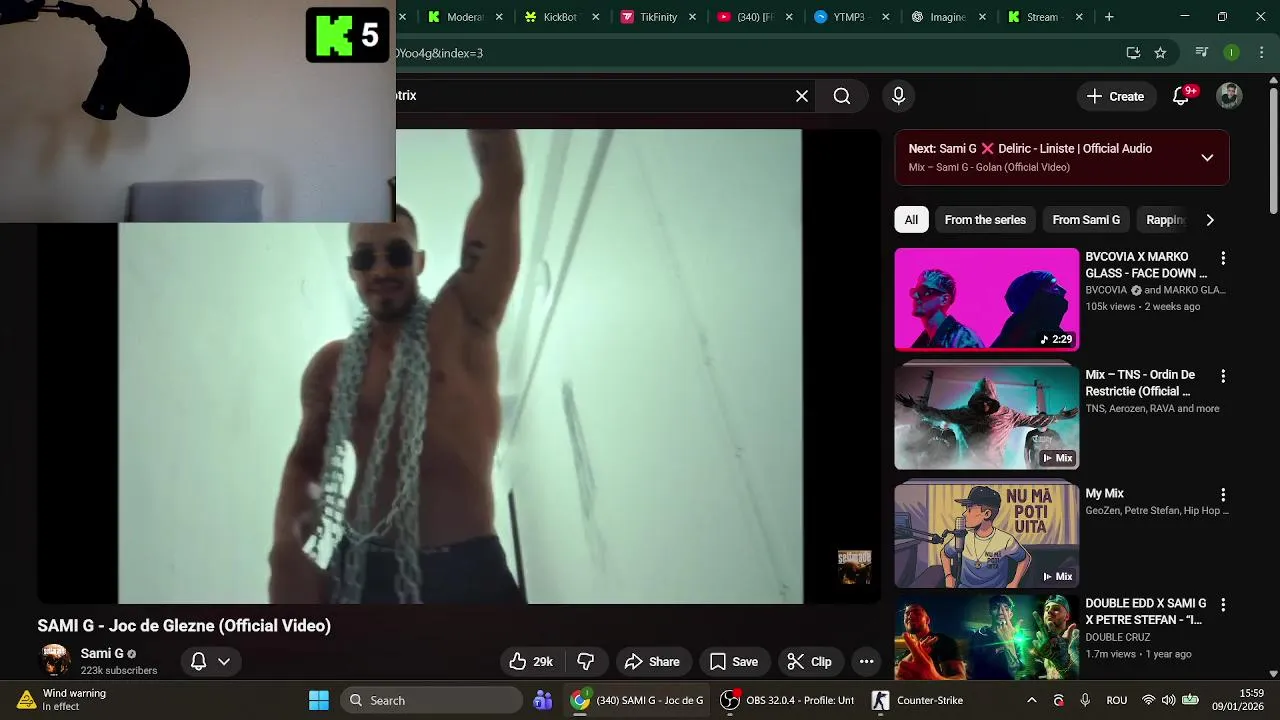Viewport: 1280px width, 720px height.
Task: Select the Rapping filter chip
Action: click(x=1165, y=220)
